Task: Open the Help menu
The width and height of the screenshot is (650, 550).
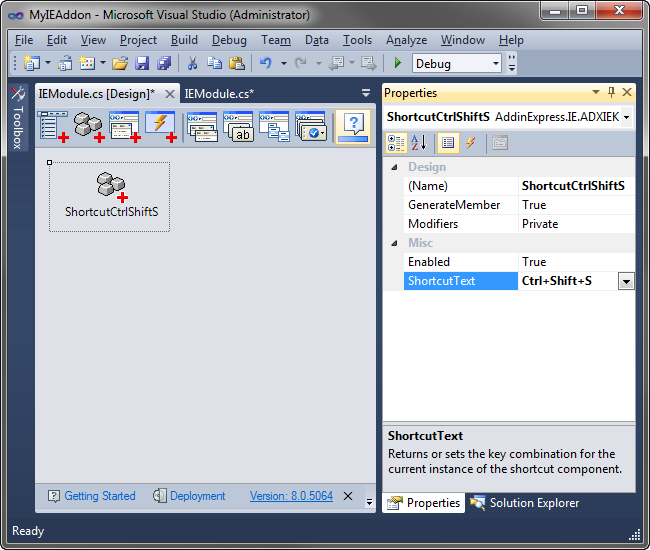Action: (x=512, y=40)
